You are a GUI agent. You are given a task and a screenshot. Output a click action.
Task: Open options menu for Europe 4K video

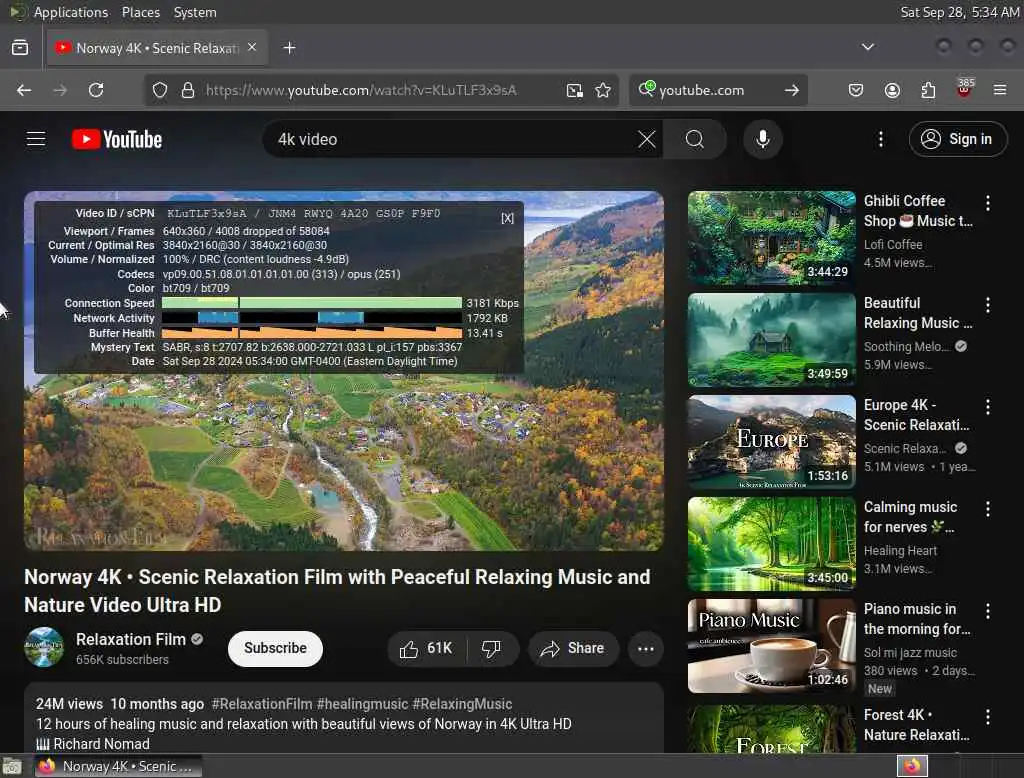987,407
